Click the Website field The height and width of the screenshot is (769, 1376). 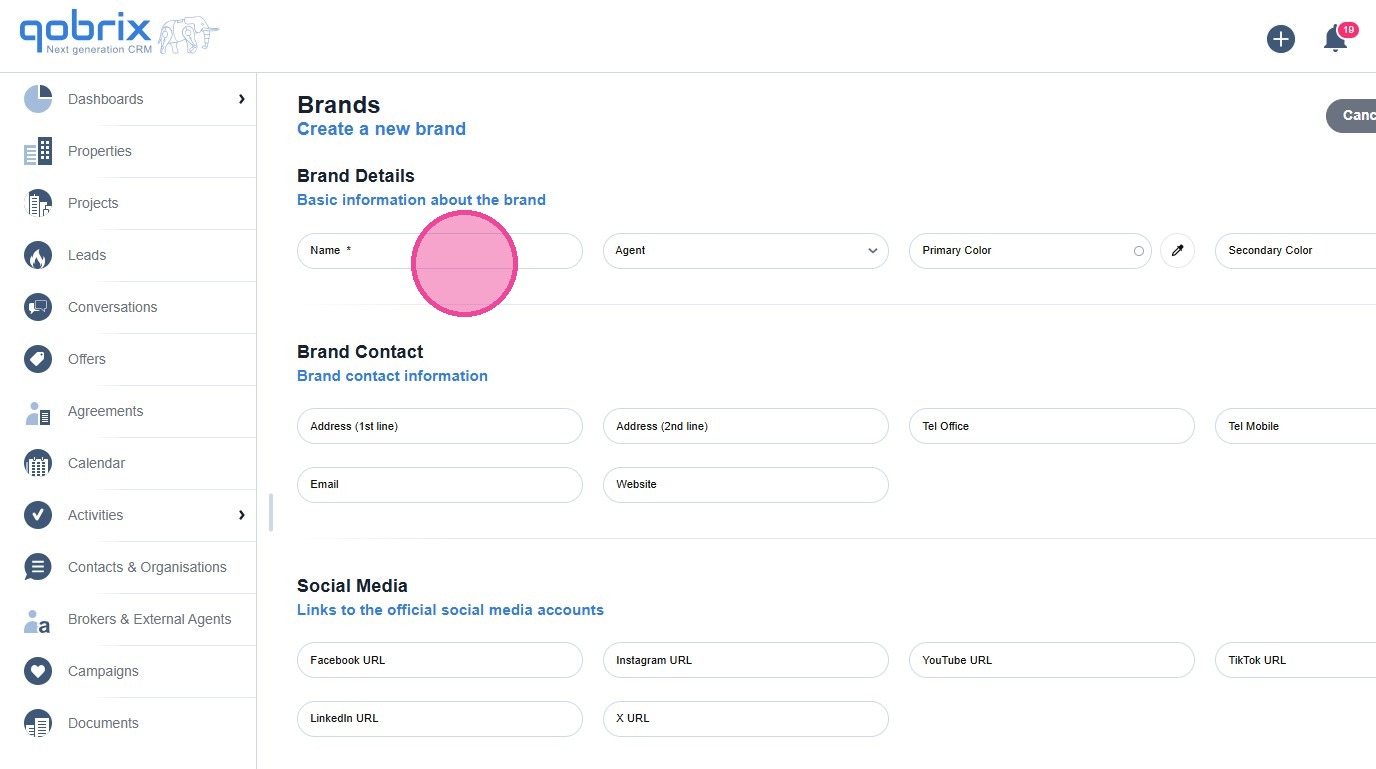coord(745,485)
